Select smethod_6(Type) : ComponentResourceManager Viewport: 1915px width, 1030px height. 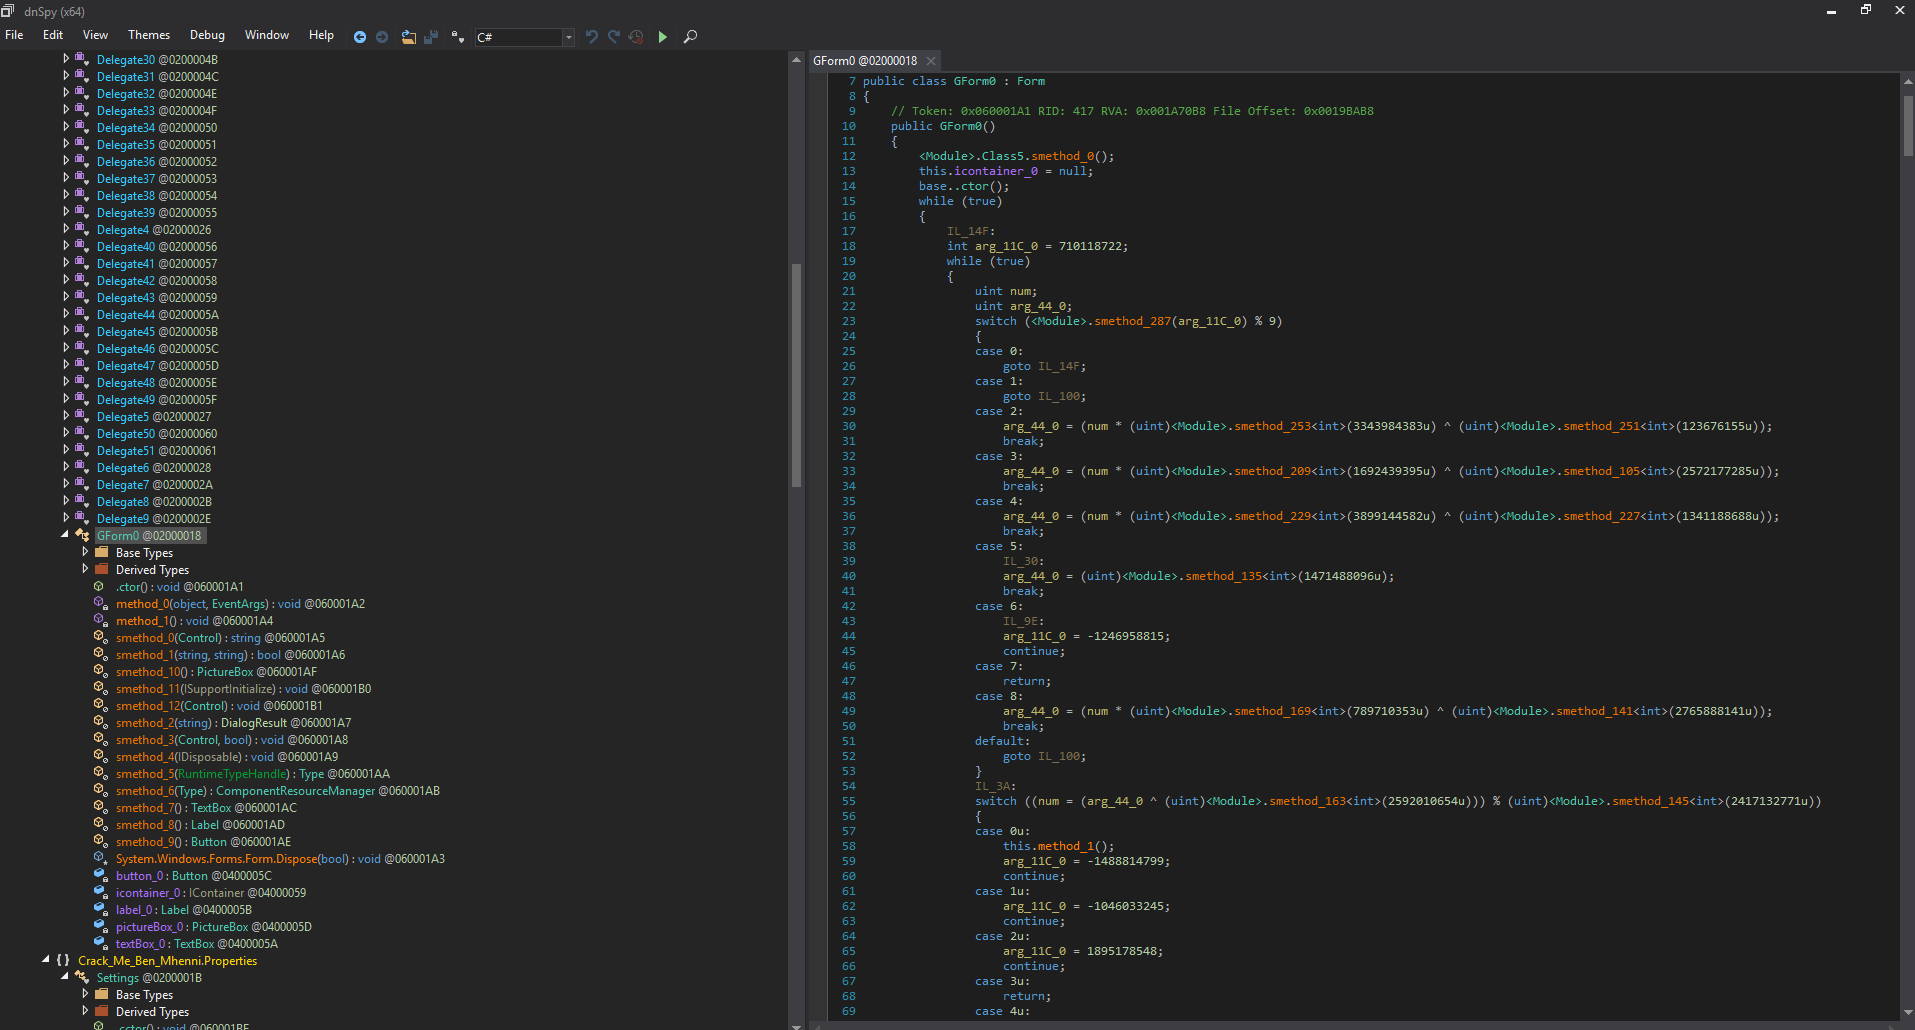click(x=277, y=791)
